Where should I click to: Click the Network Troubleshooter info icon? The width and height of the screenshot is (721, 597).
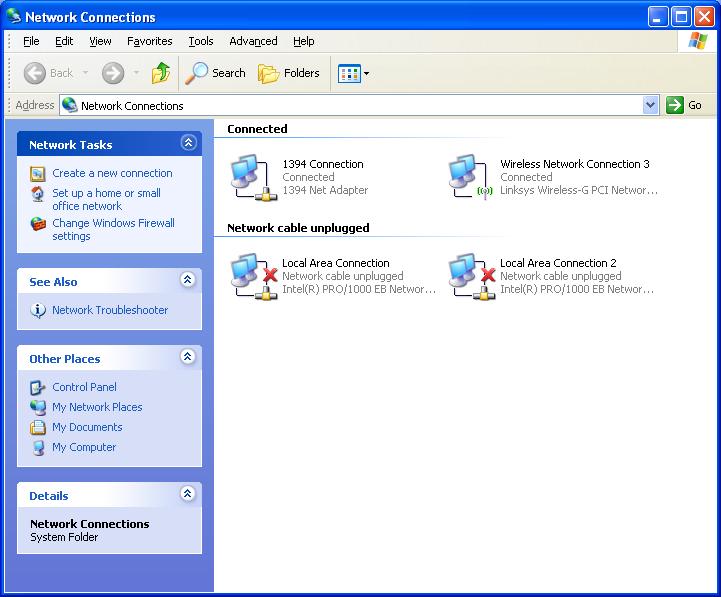[x=38, y=310]
